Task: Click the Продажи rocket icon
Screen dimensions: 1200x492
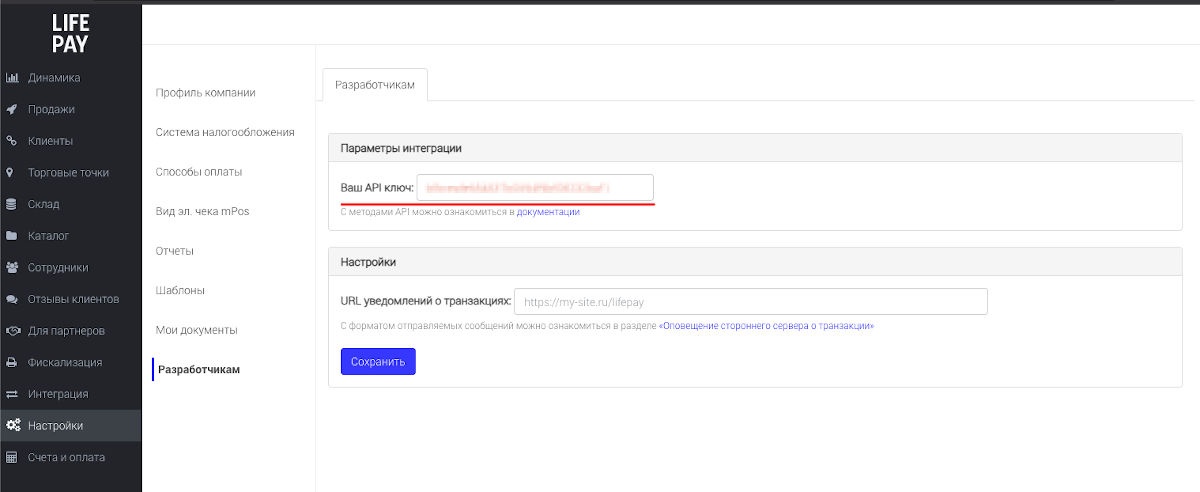Action: click(12, 110)
